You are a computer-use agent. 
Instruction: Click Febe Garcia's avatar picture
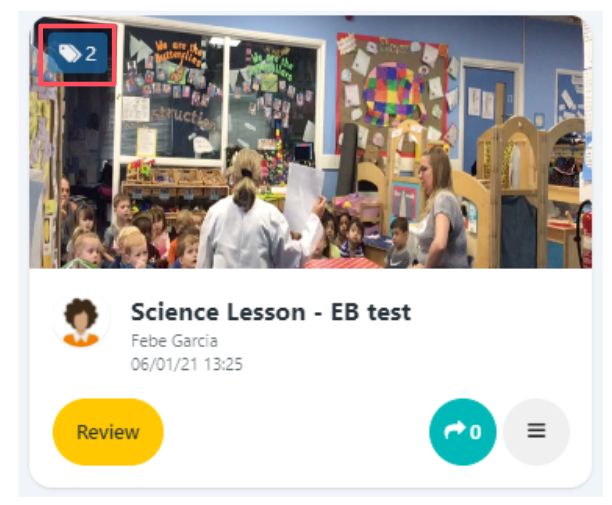[x=81, y=321]
